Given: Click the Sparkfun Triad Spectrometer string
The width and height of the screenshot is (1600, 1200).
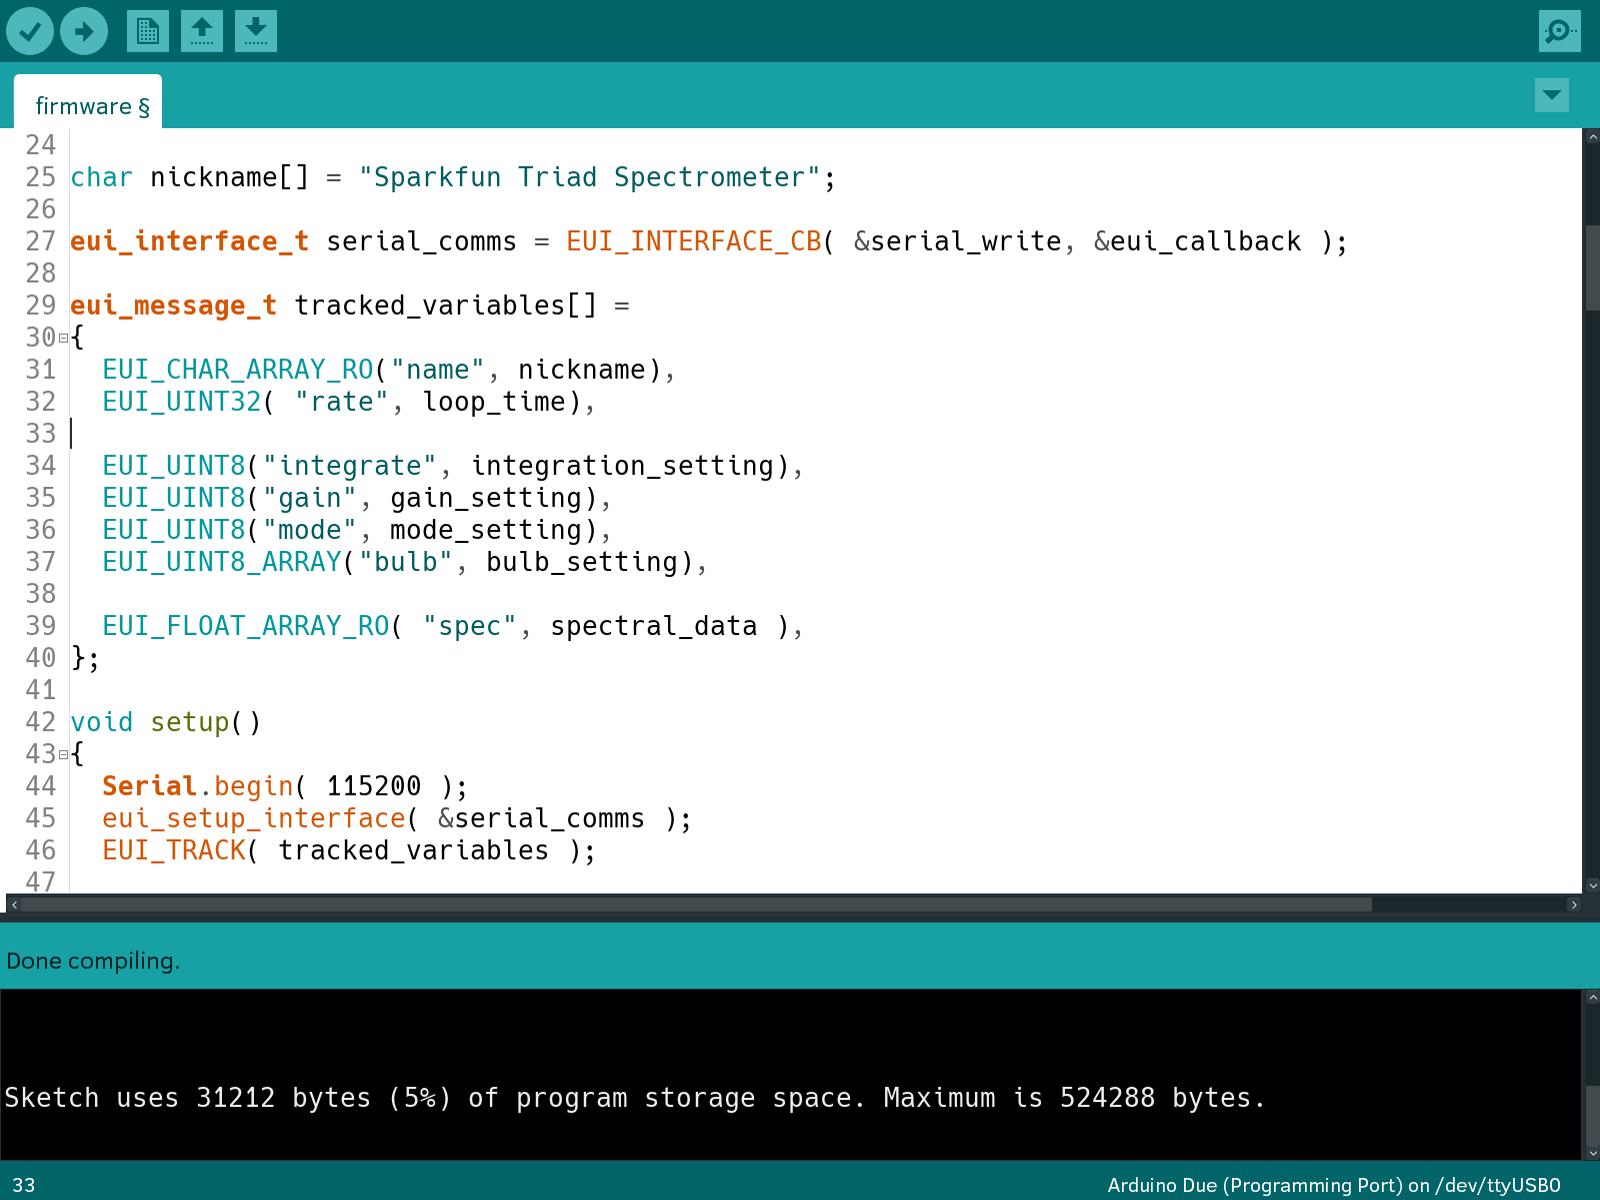Looking at the screenshot, I should pyautogui.click(x=595, y=177).
